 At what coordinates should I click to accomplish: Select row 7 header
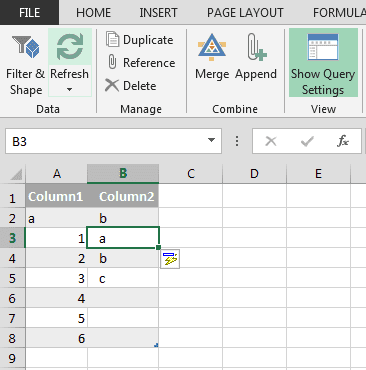(x=12, y=318)
